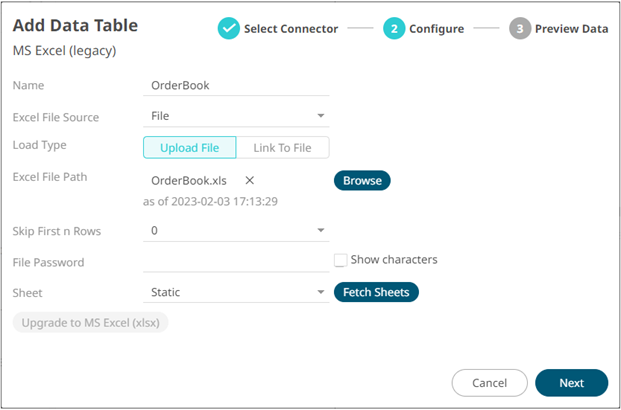Open the Excel File Source dropdown
The width and height of the screenshot is (621, 410).
point(236,116)
